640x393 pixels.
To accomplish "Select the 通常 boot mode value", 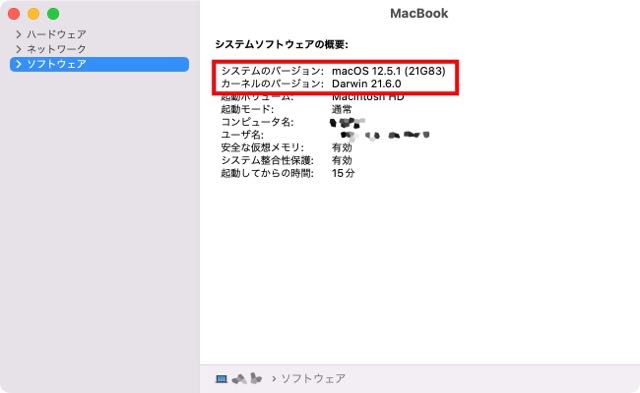I will coord(342,109).
